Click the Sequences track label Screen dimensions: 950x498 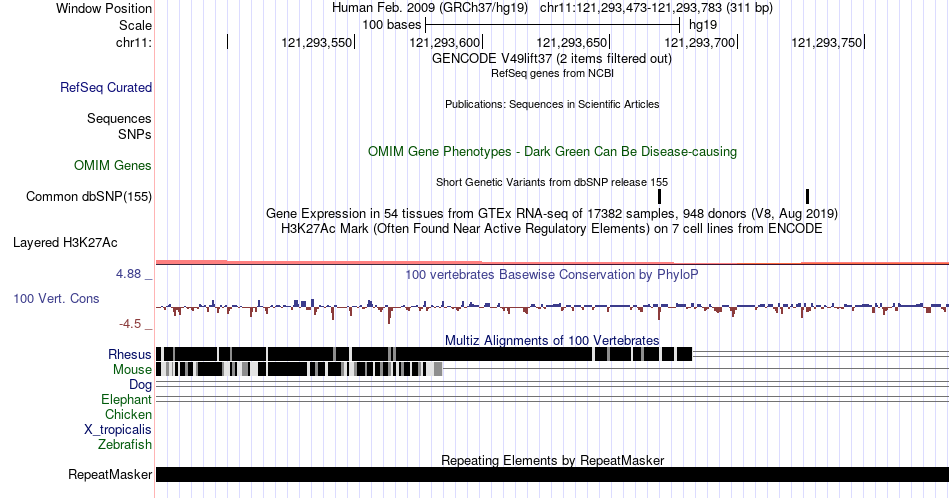[x=119, y=118]
